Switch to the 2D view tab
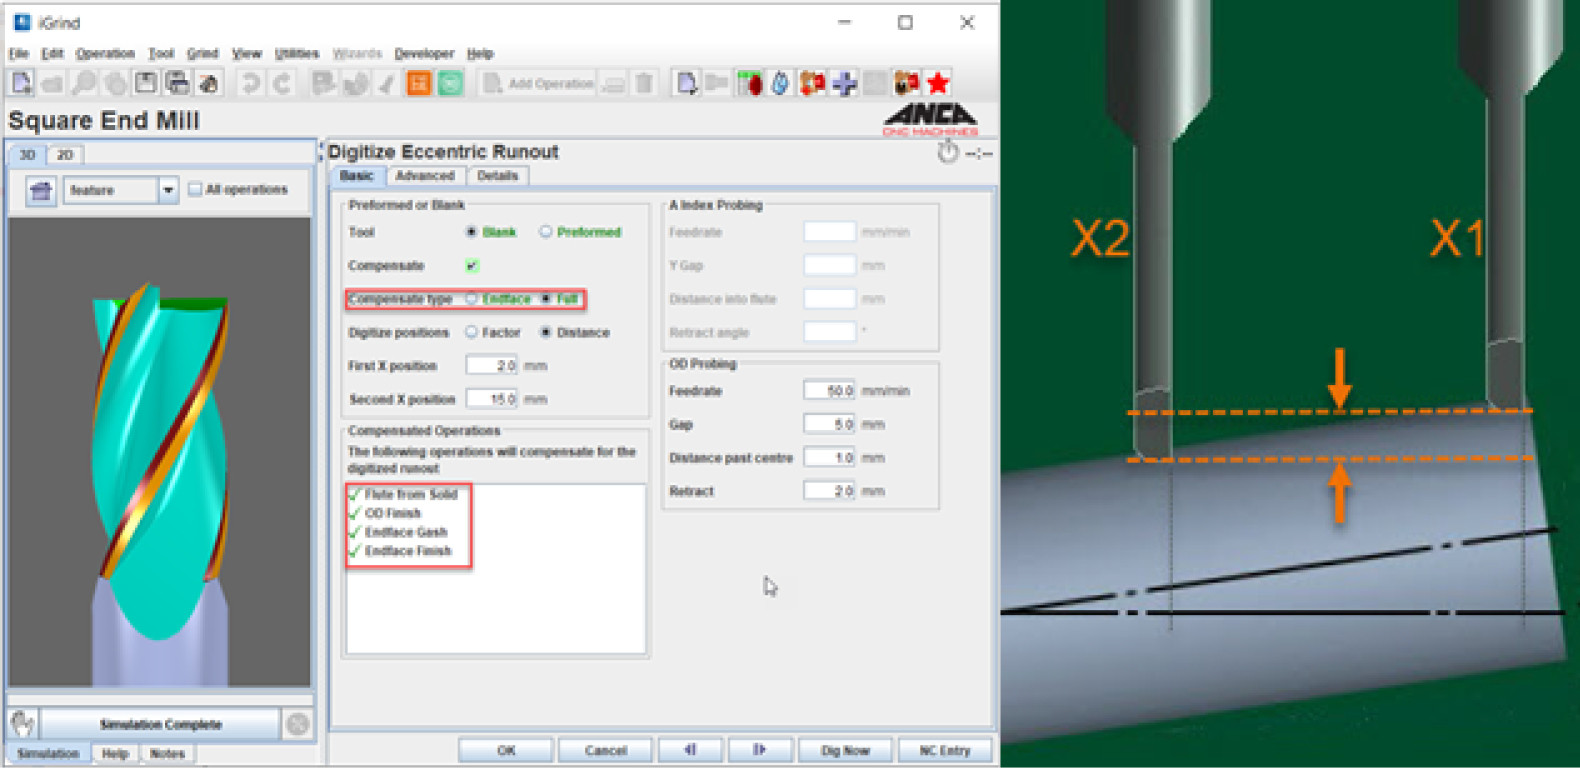This screenshot has height=768, width=1580. (65, 155)
